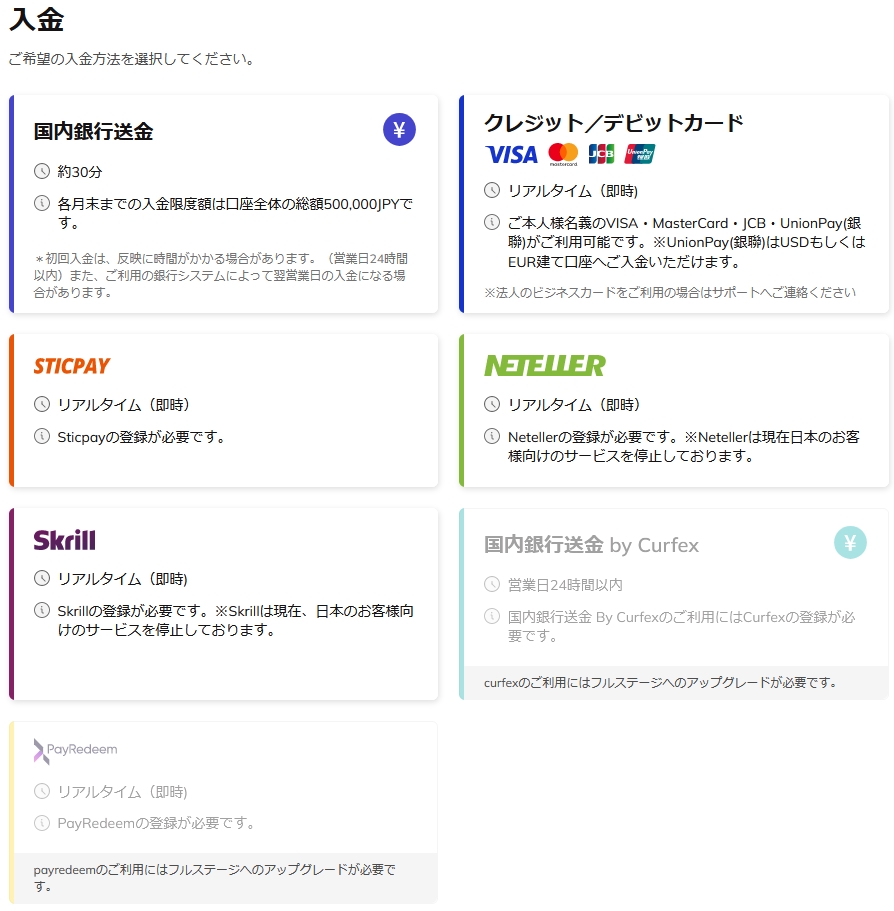Click the clock icon in the credit card card
Viewport: 894px width, 911px height.
(x=492, y=190)
